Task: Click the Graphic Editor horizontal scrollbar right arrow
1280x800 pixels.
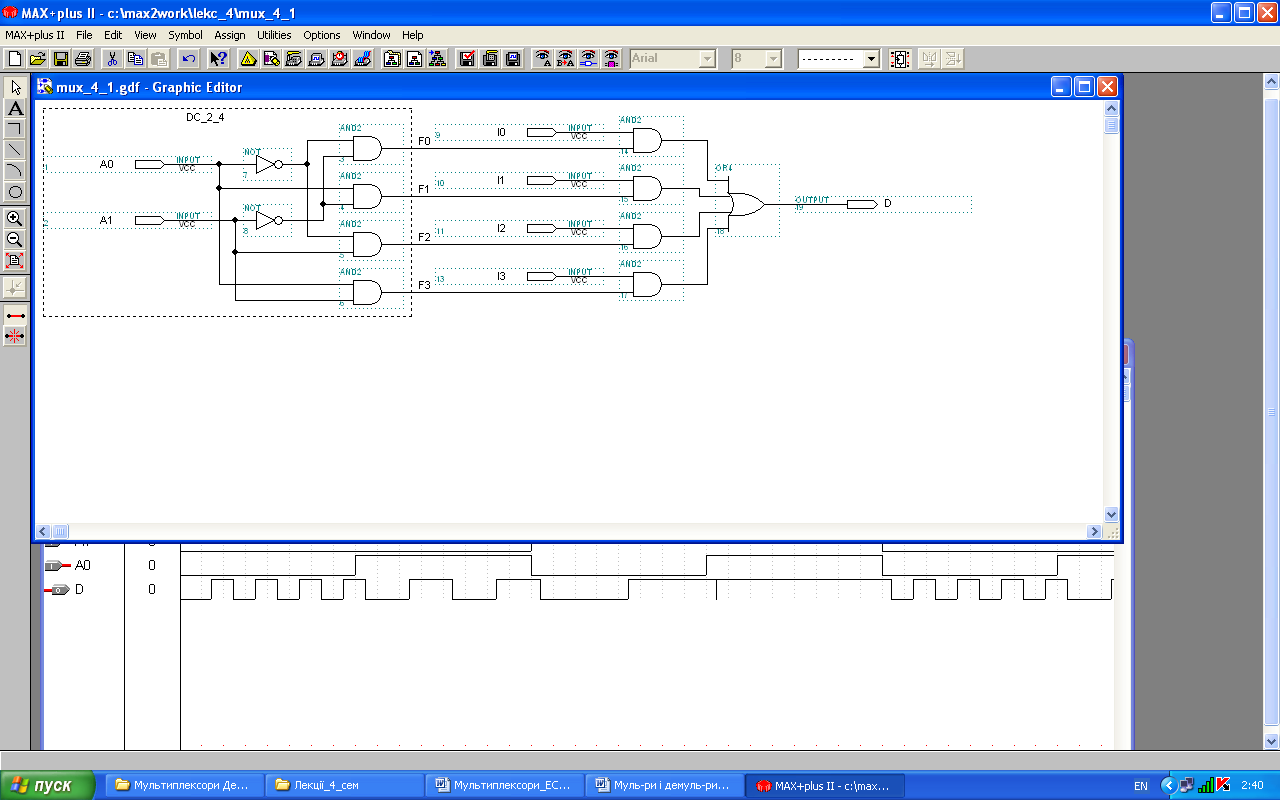Action: pos(1096,531)
